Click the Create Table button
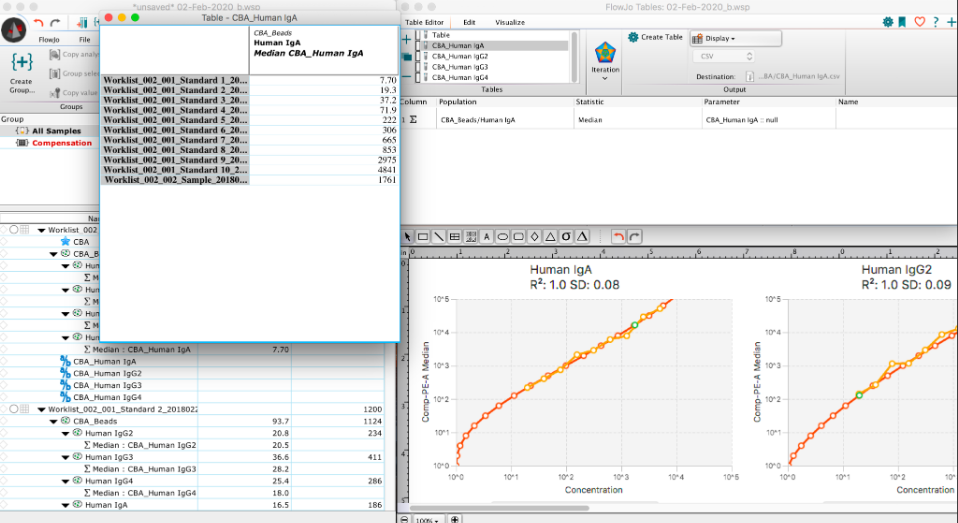The height and width of the screenshot is (523, 958). tap(655, 37)
